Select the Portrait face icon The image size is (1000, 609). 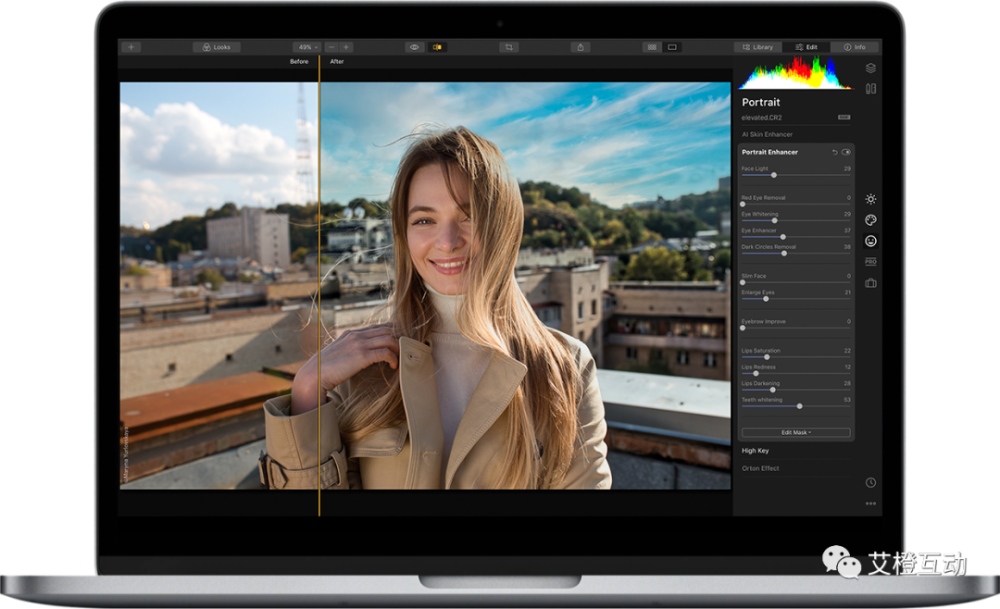[870, 241]
